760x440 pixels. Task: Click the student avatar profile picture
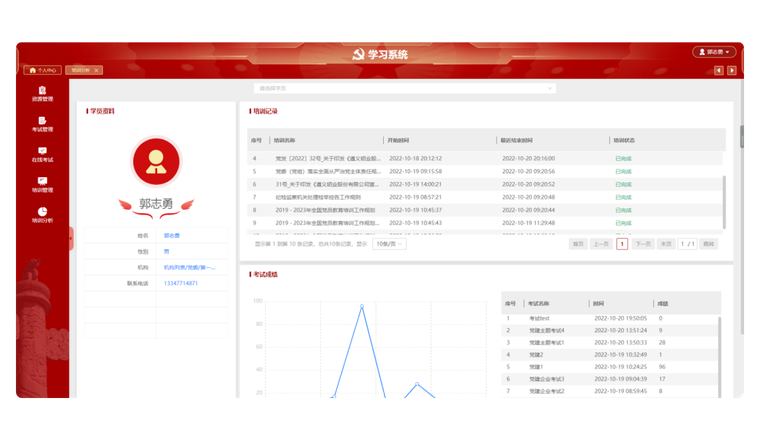click(156, 161)
